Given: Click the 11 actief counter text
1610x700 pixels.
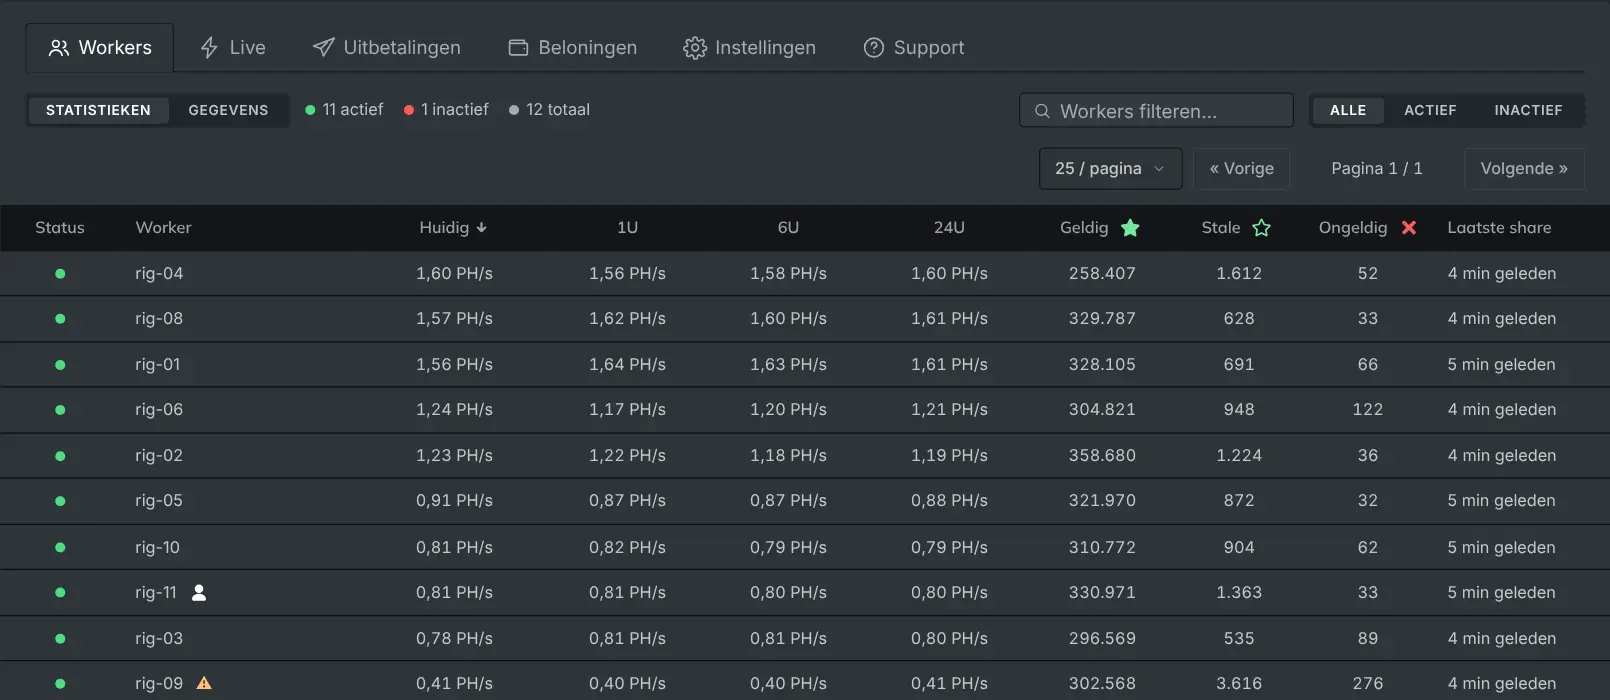Looking at the screenshot, I should (x=353, y=110).
